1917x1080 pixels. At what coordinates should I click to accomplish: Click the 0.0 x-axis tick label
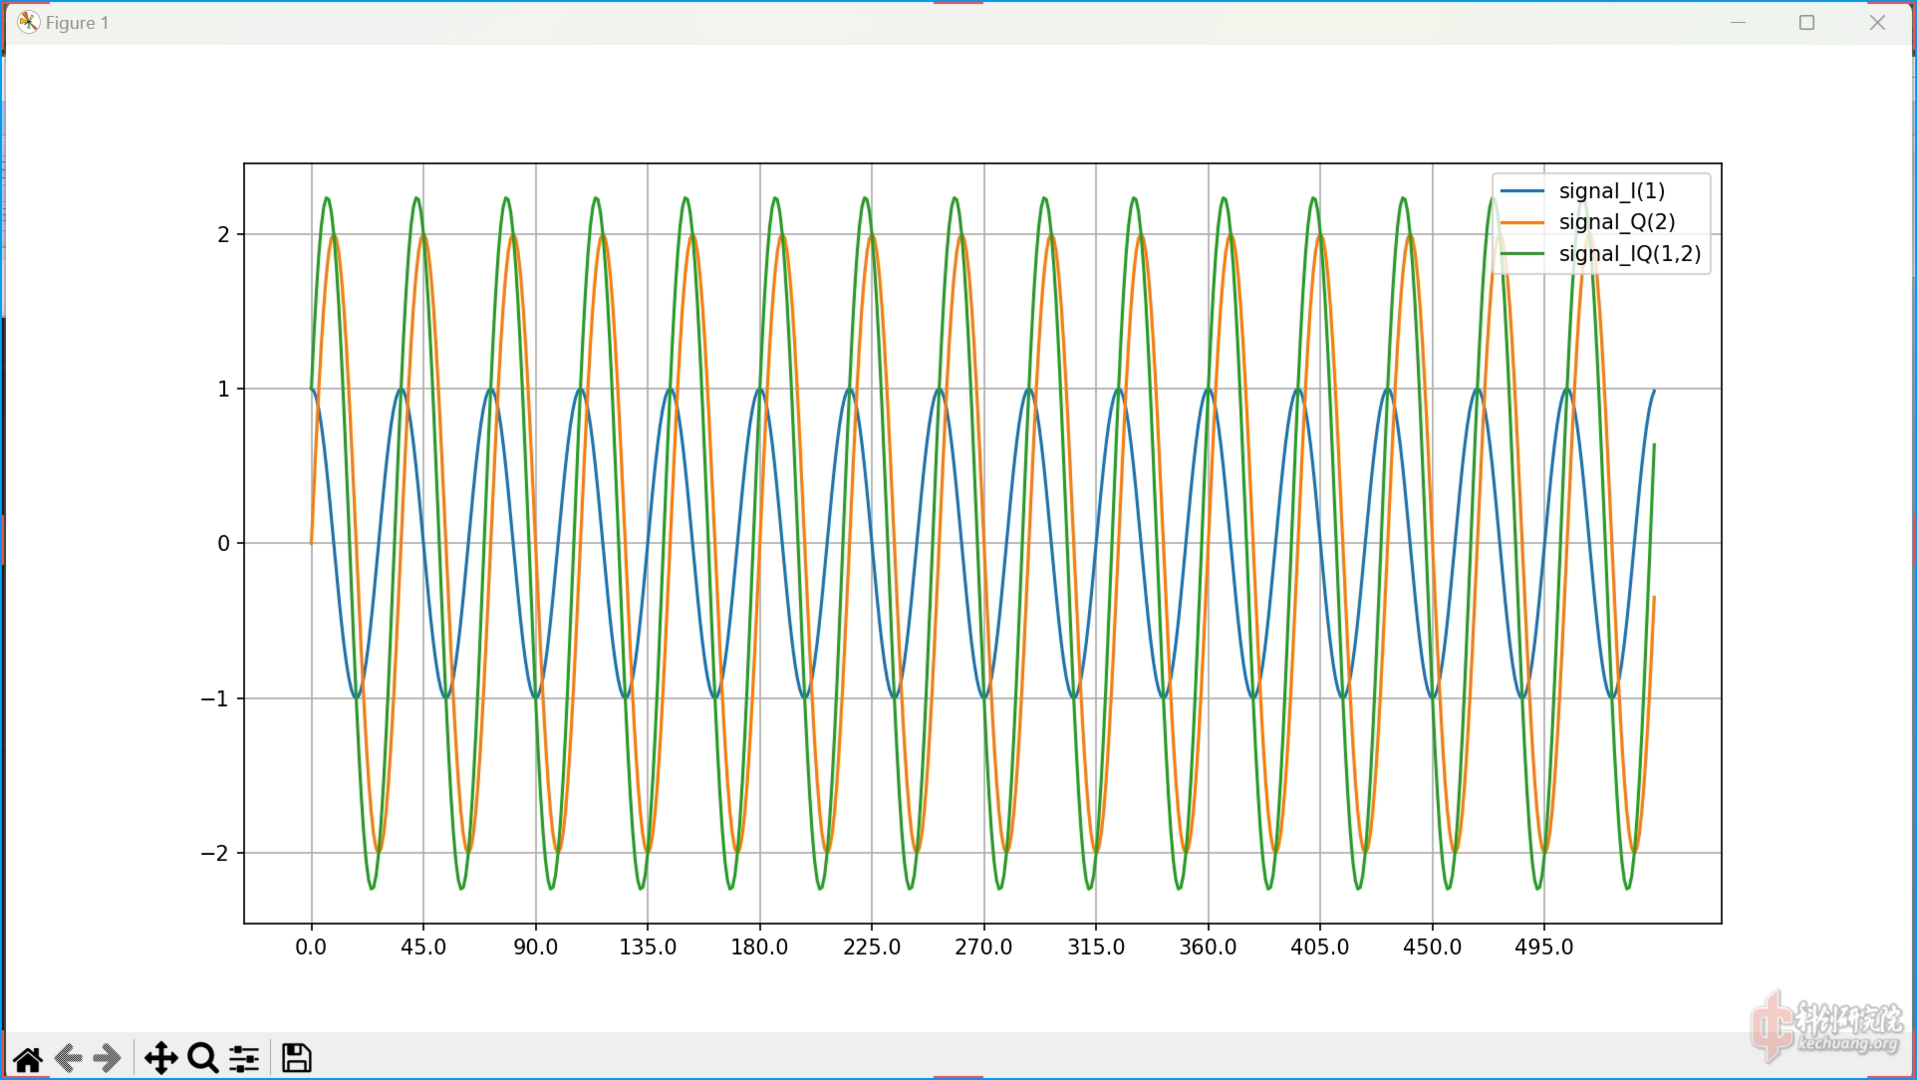pyautogui.click(x=311, y=947)
